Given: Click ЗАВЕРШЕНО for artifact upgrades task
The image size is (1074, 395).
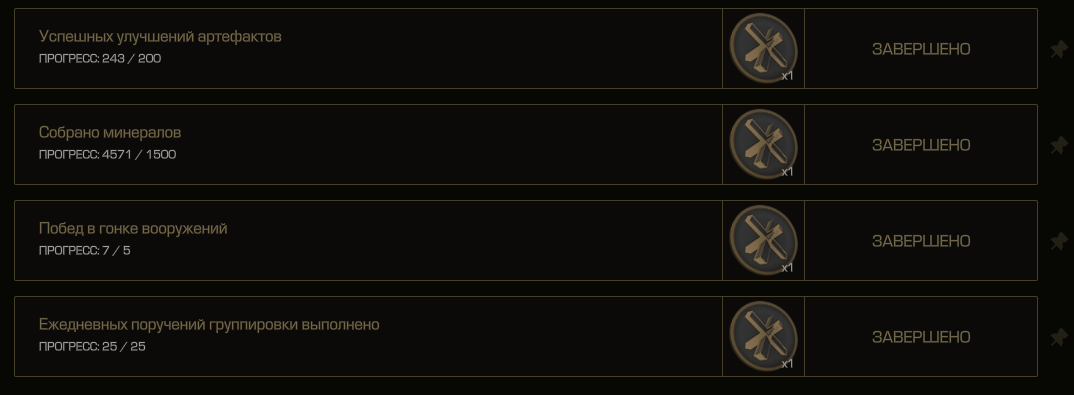Looking at the screenshot, I should pyautogui.click(x=921, y=49).
